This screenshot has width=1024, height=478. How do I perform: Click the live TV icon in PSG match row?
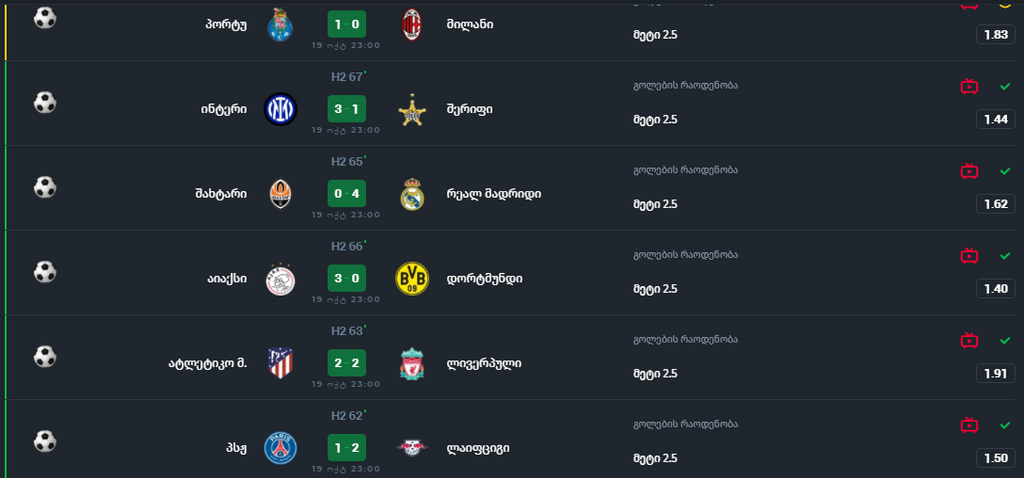point(968,425)
